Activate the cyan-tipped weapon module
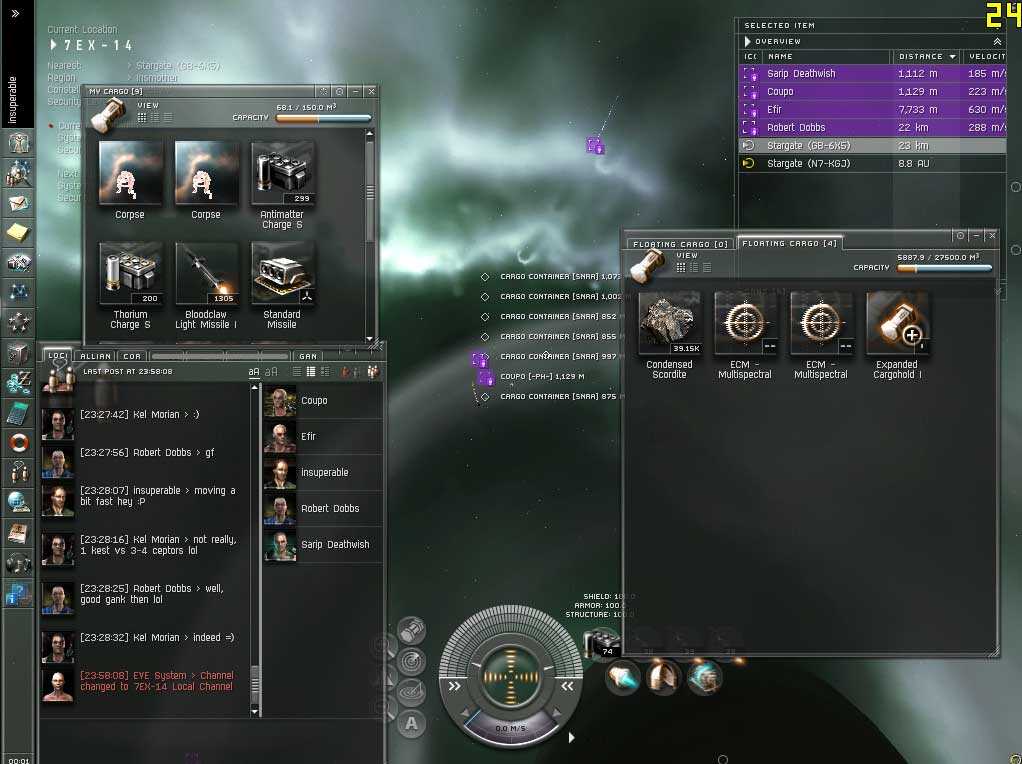This screenshot has height=764, width=1022. point(622,678)
